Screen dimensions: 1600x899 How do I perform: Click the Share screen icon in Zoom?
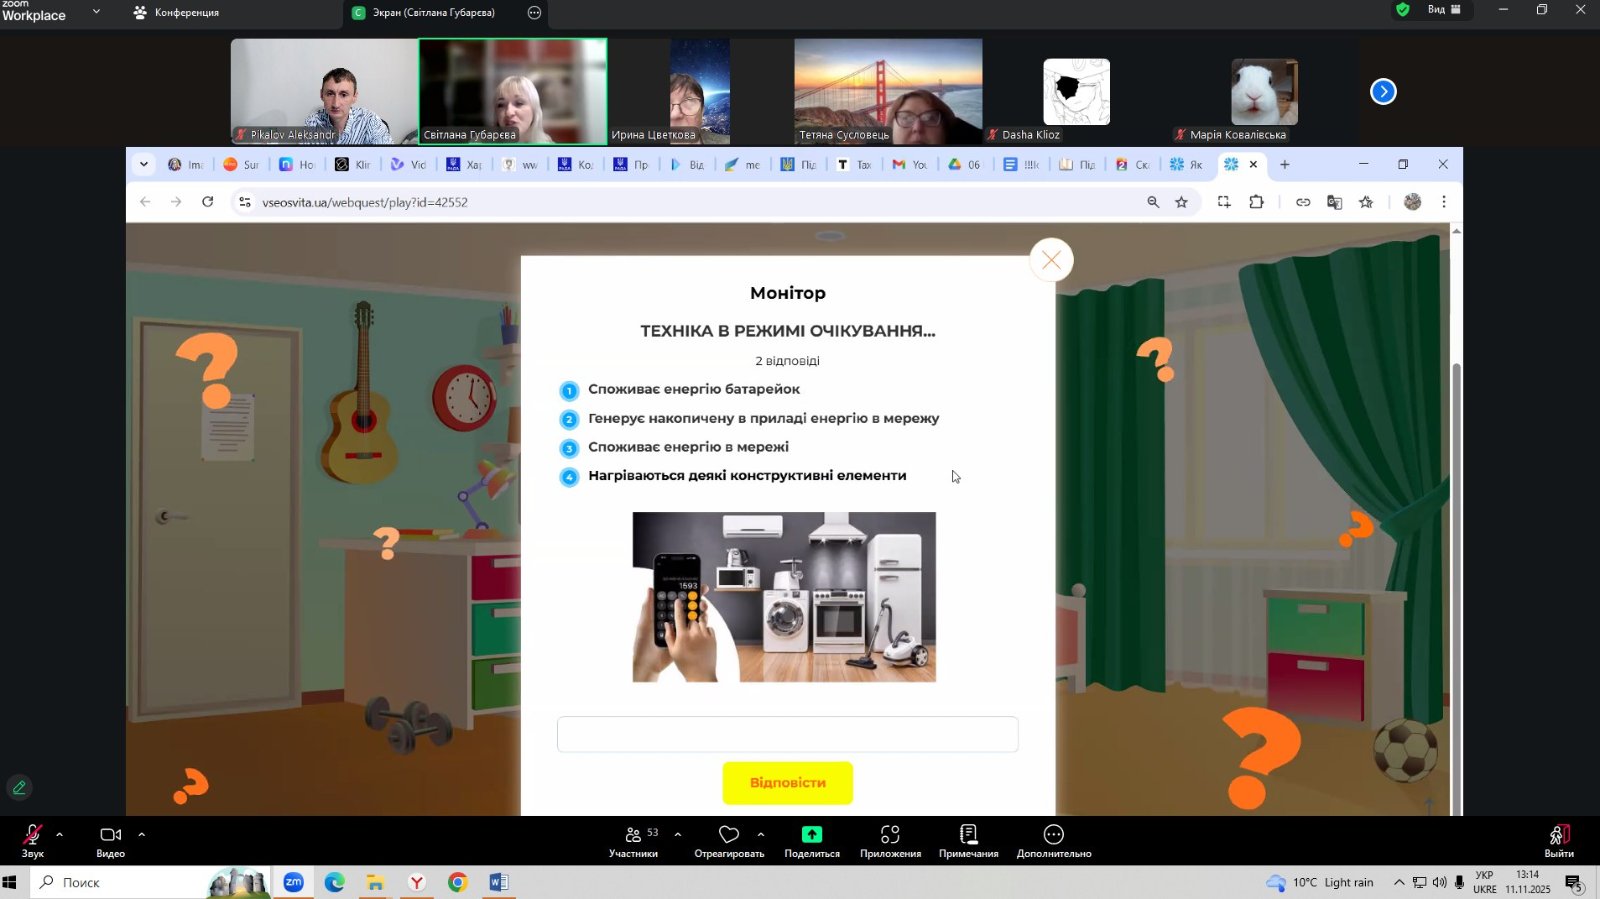[x=811, y=835]
